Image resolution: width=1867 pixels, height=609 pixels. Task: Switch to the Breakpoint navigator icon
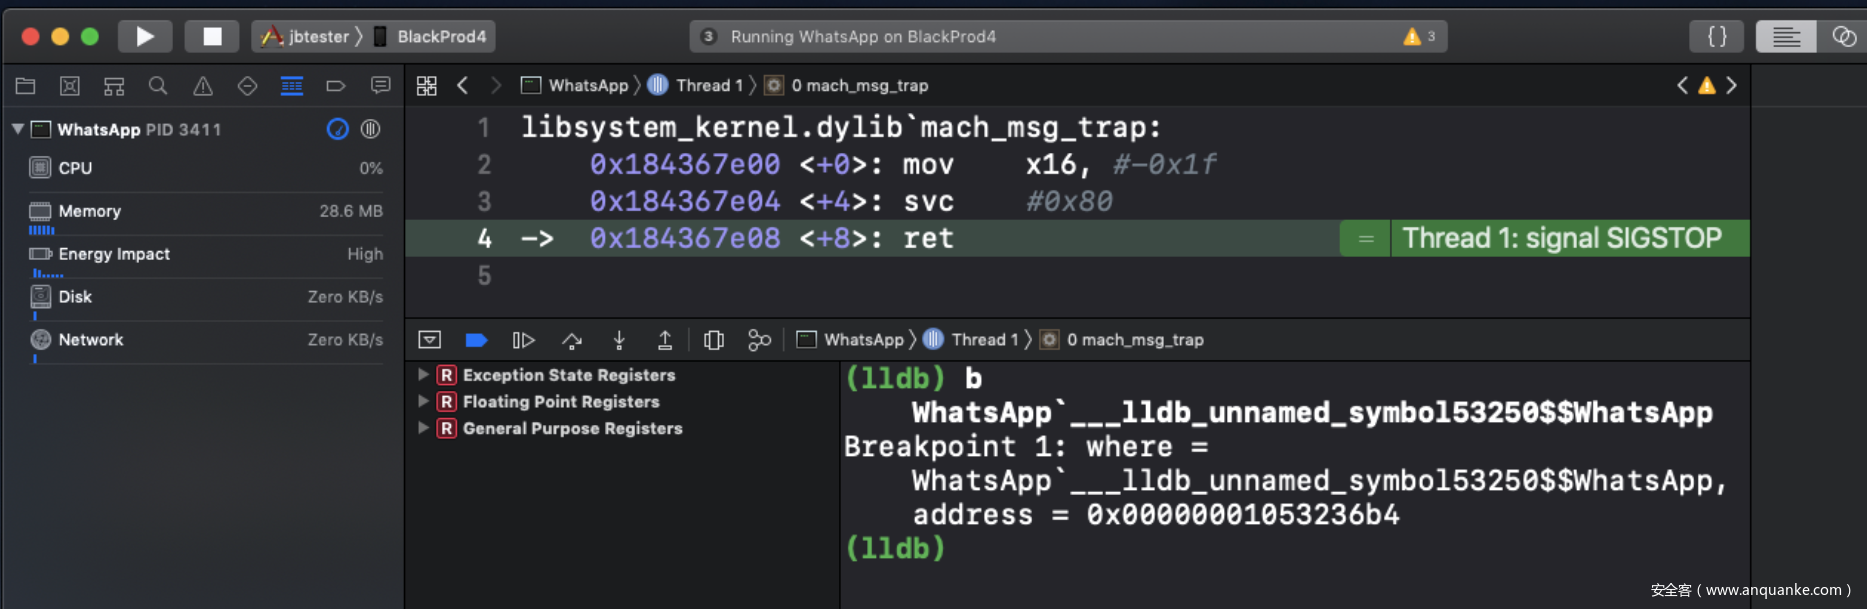tap(336, 86)
